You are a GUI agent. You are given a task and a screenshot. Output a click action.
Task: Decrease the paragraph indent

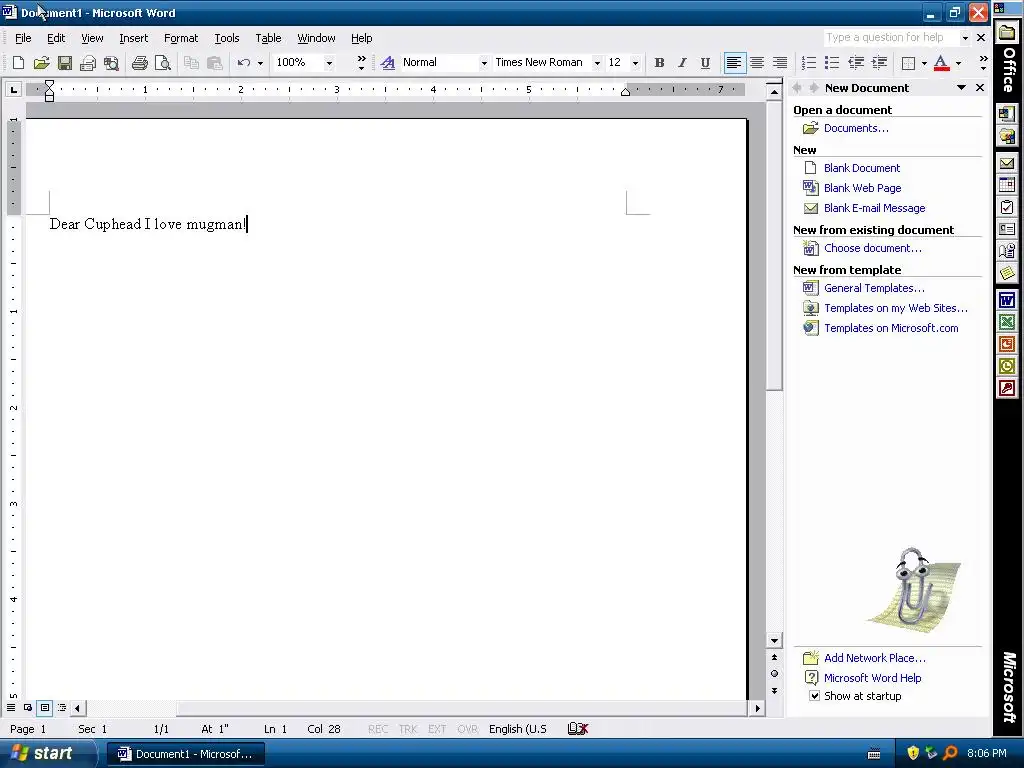pyautogui.click(x=856, y=63)
